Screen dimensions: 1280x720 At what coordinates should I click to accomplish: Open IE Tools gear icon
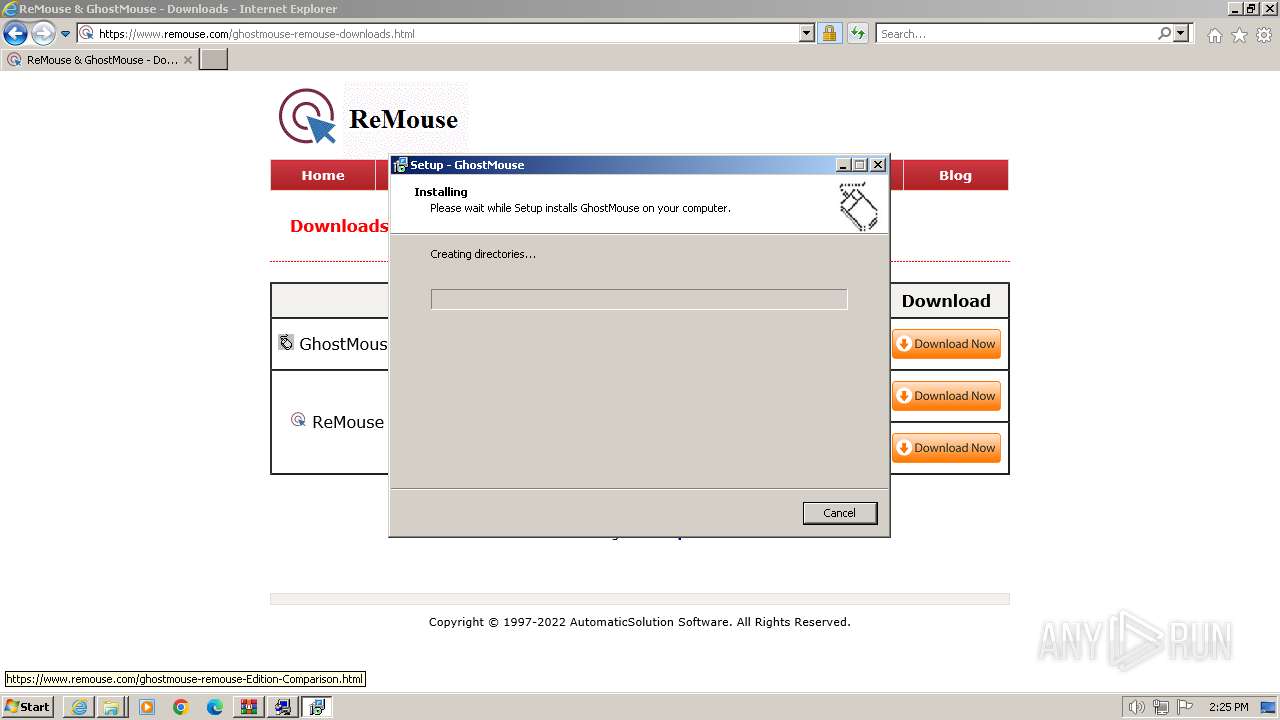[x=1264, y=35]
